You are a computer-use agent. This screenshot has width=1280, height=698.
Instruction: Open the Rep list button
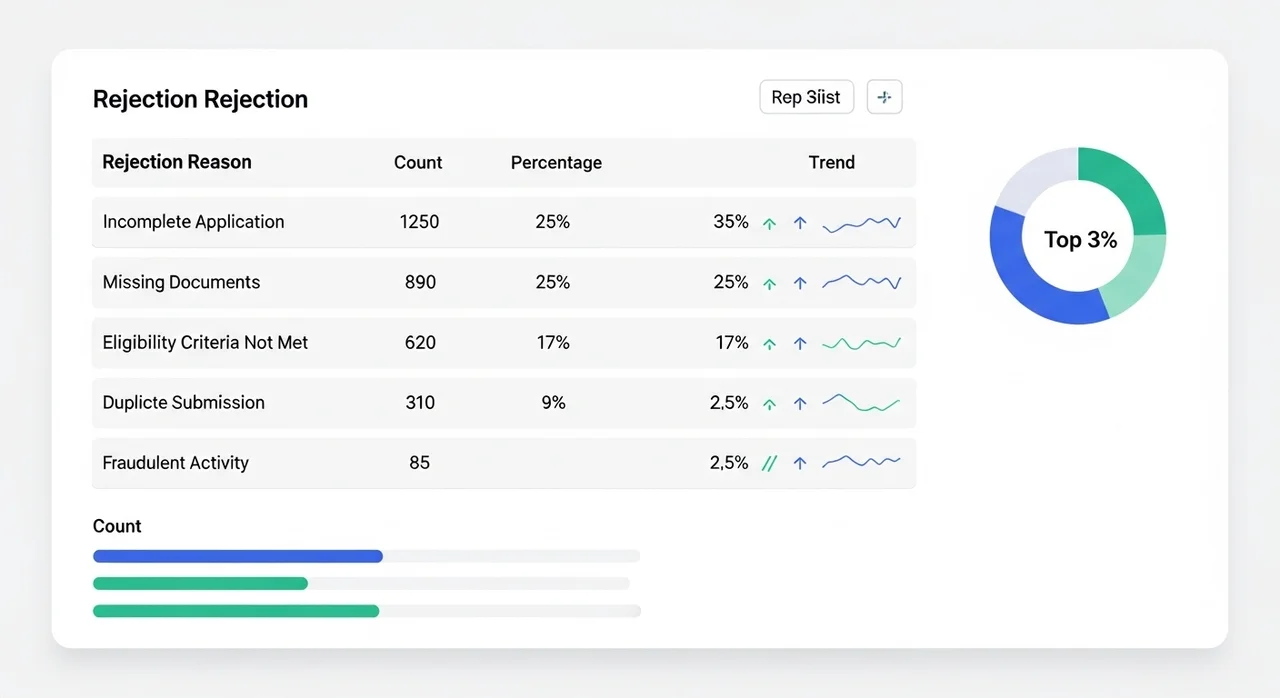[x=806, y=98]
